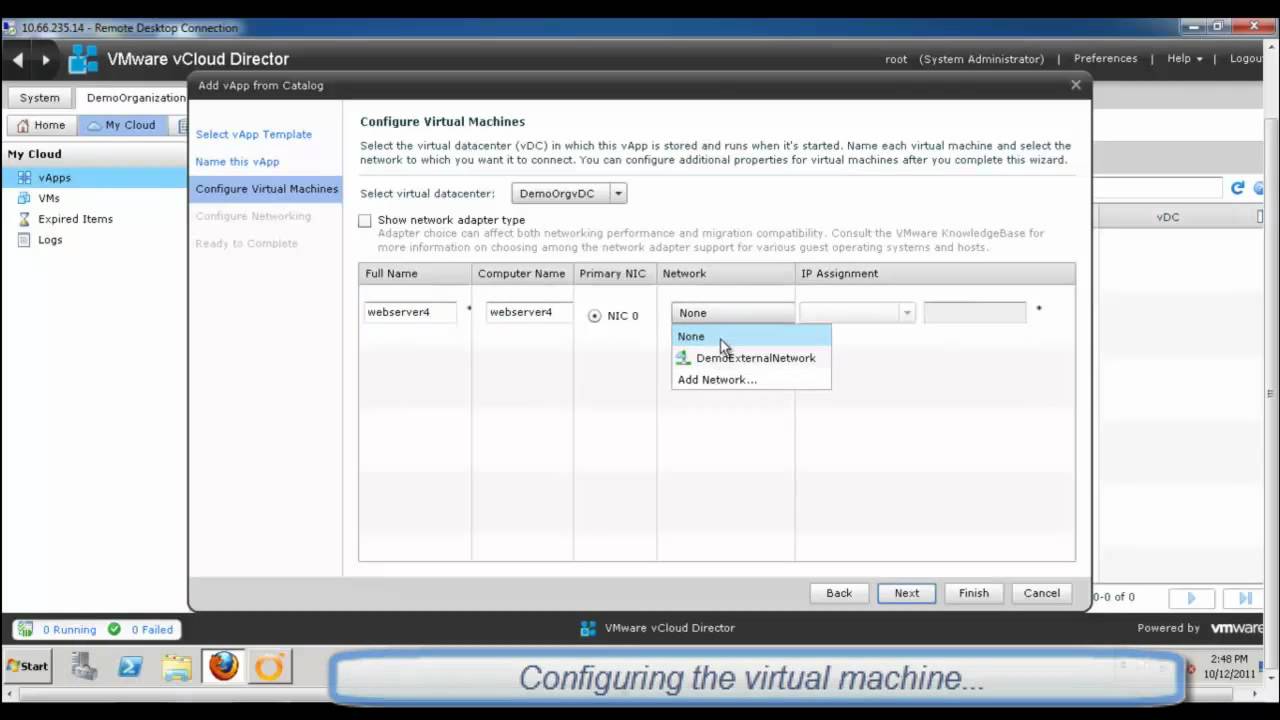
Task: Click the Windows Start button
Action: pyautogui.click(x=27, y=666)
